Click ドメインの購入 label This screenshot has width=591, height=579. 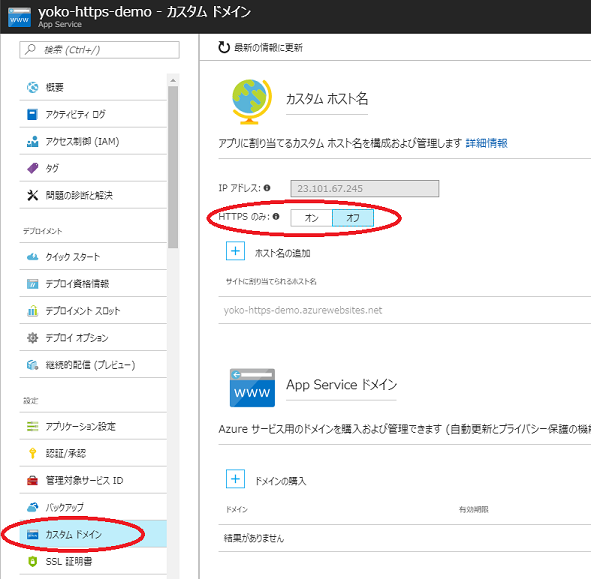[280, 481]
